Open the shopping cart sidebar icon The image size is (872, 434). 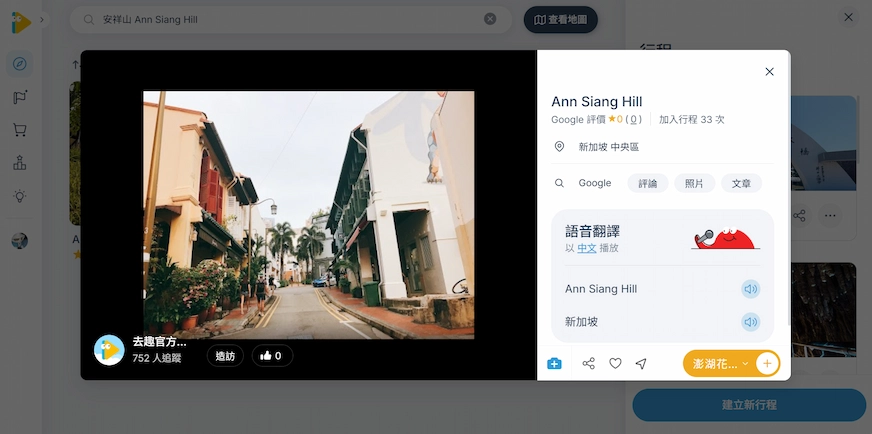click(19, 130)
